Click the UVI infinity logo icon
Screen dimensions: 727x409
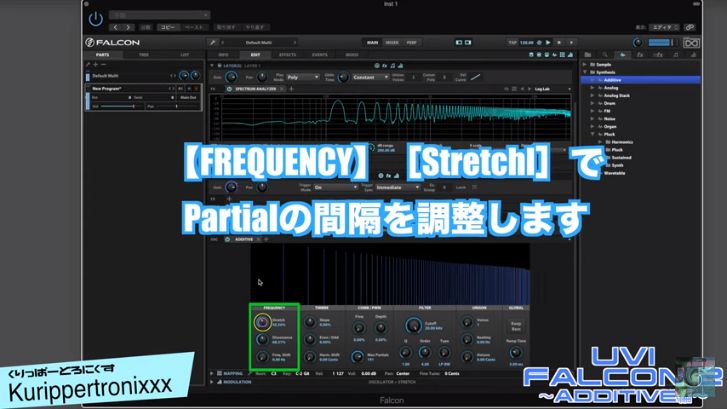(x=691, y=43)
